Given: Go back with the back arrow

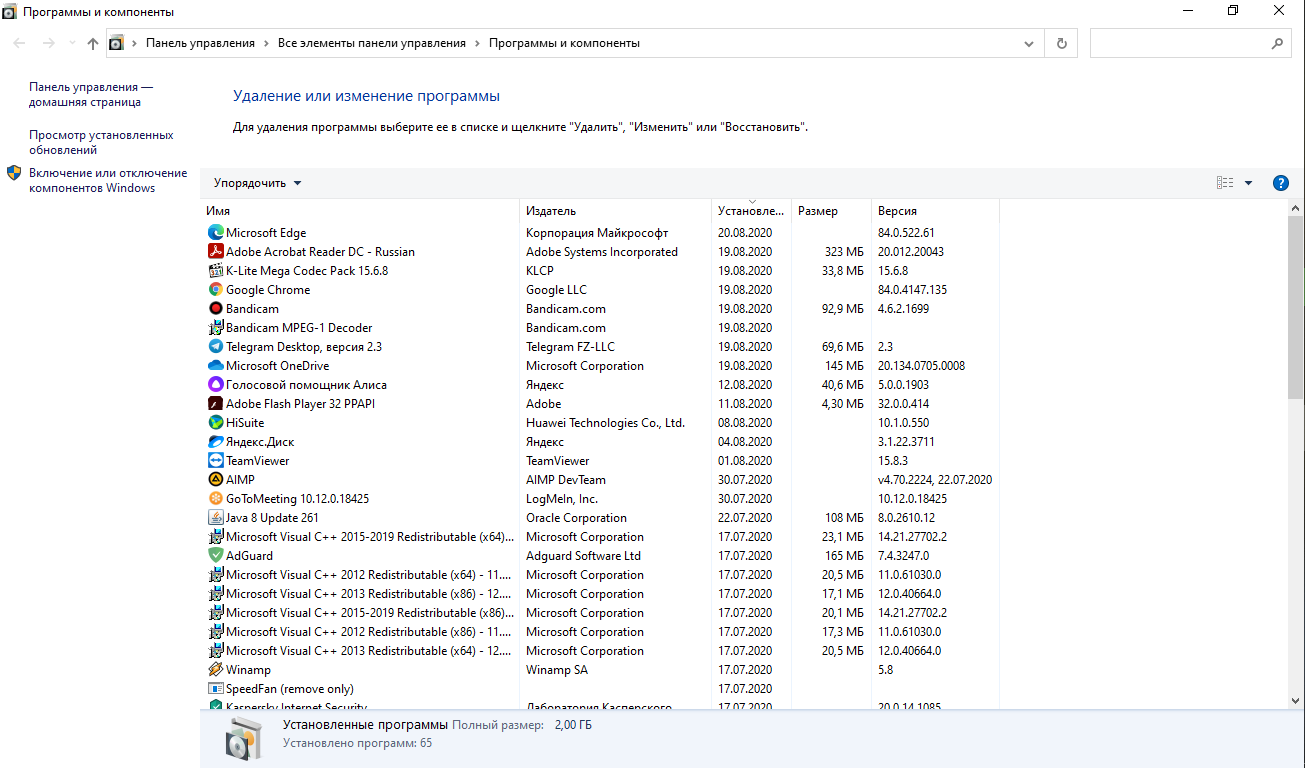Looking at the screenshot, I should tap(19, 44).
